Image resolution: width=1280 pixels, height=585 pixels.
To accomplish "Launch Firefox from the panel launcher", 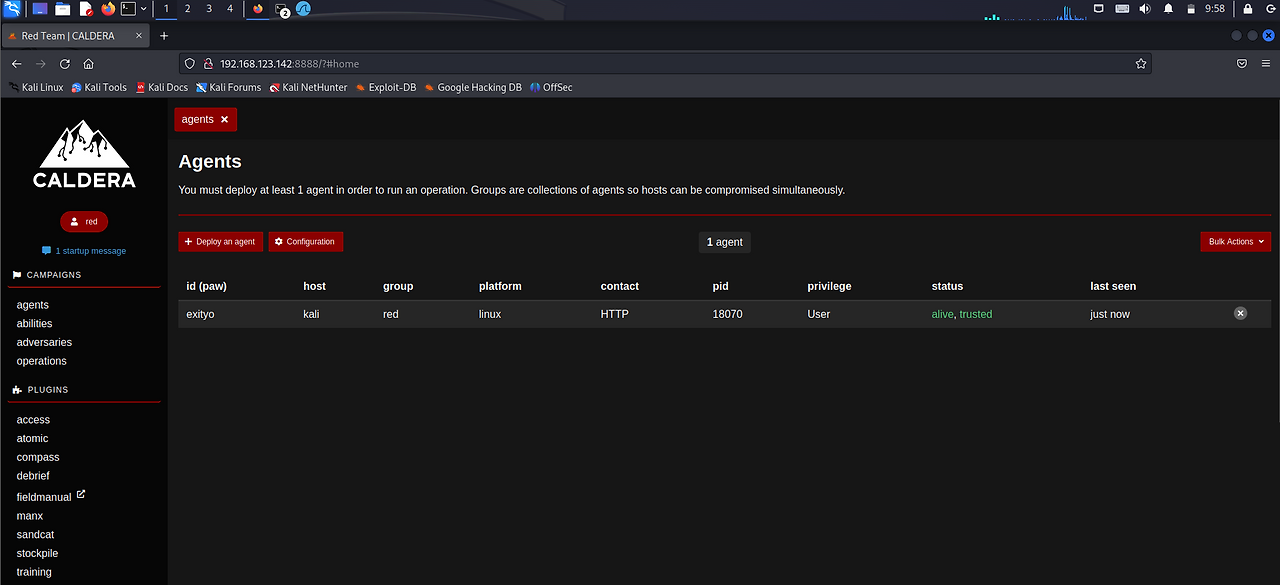I will click(x=108, y=9).
